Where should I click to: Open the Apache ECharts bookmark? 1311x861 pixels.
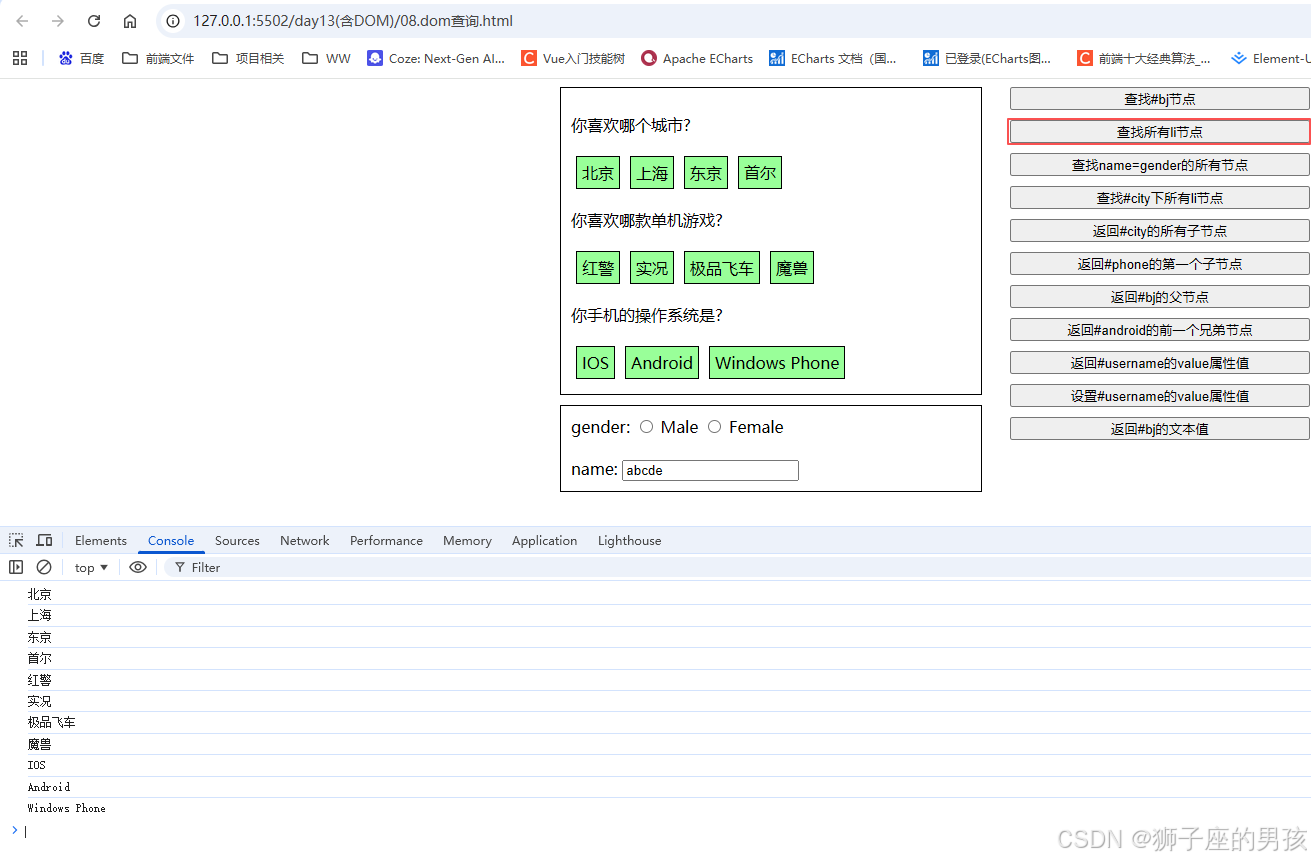(697, 58)
